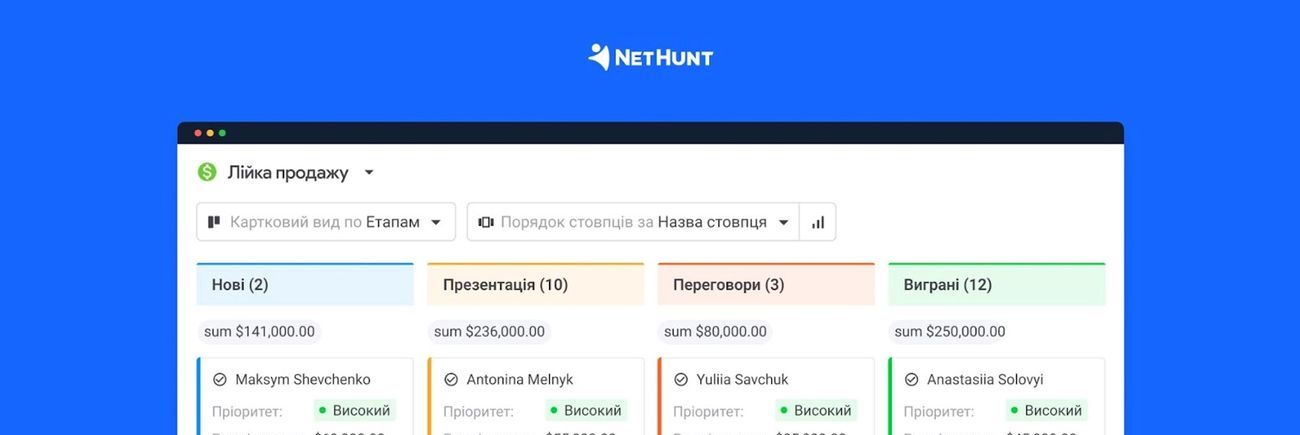Click the column order carousel icon
1300x435 pixels.
coord(486,222)
